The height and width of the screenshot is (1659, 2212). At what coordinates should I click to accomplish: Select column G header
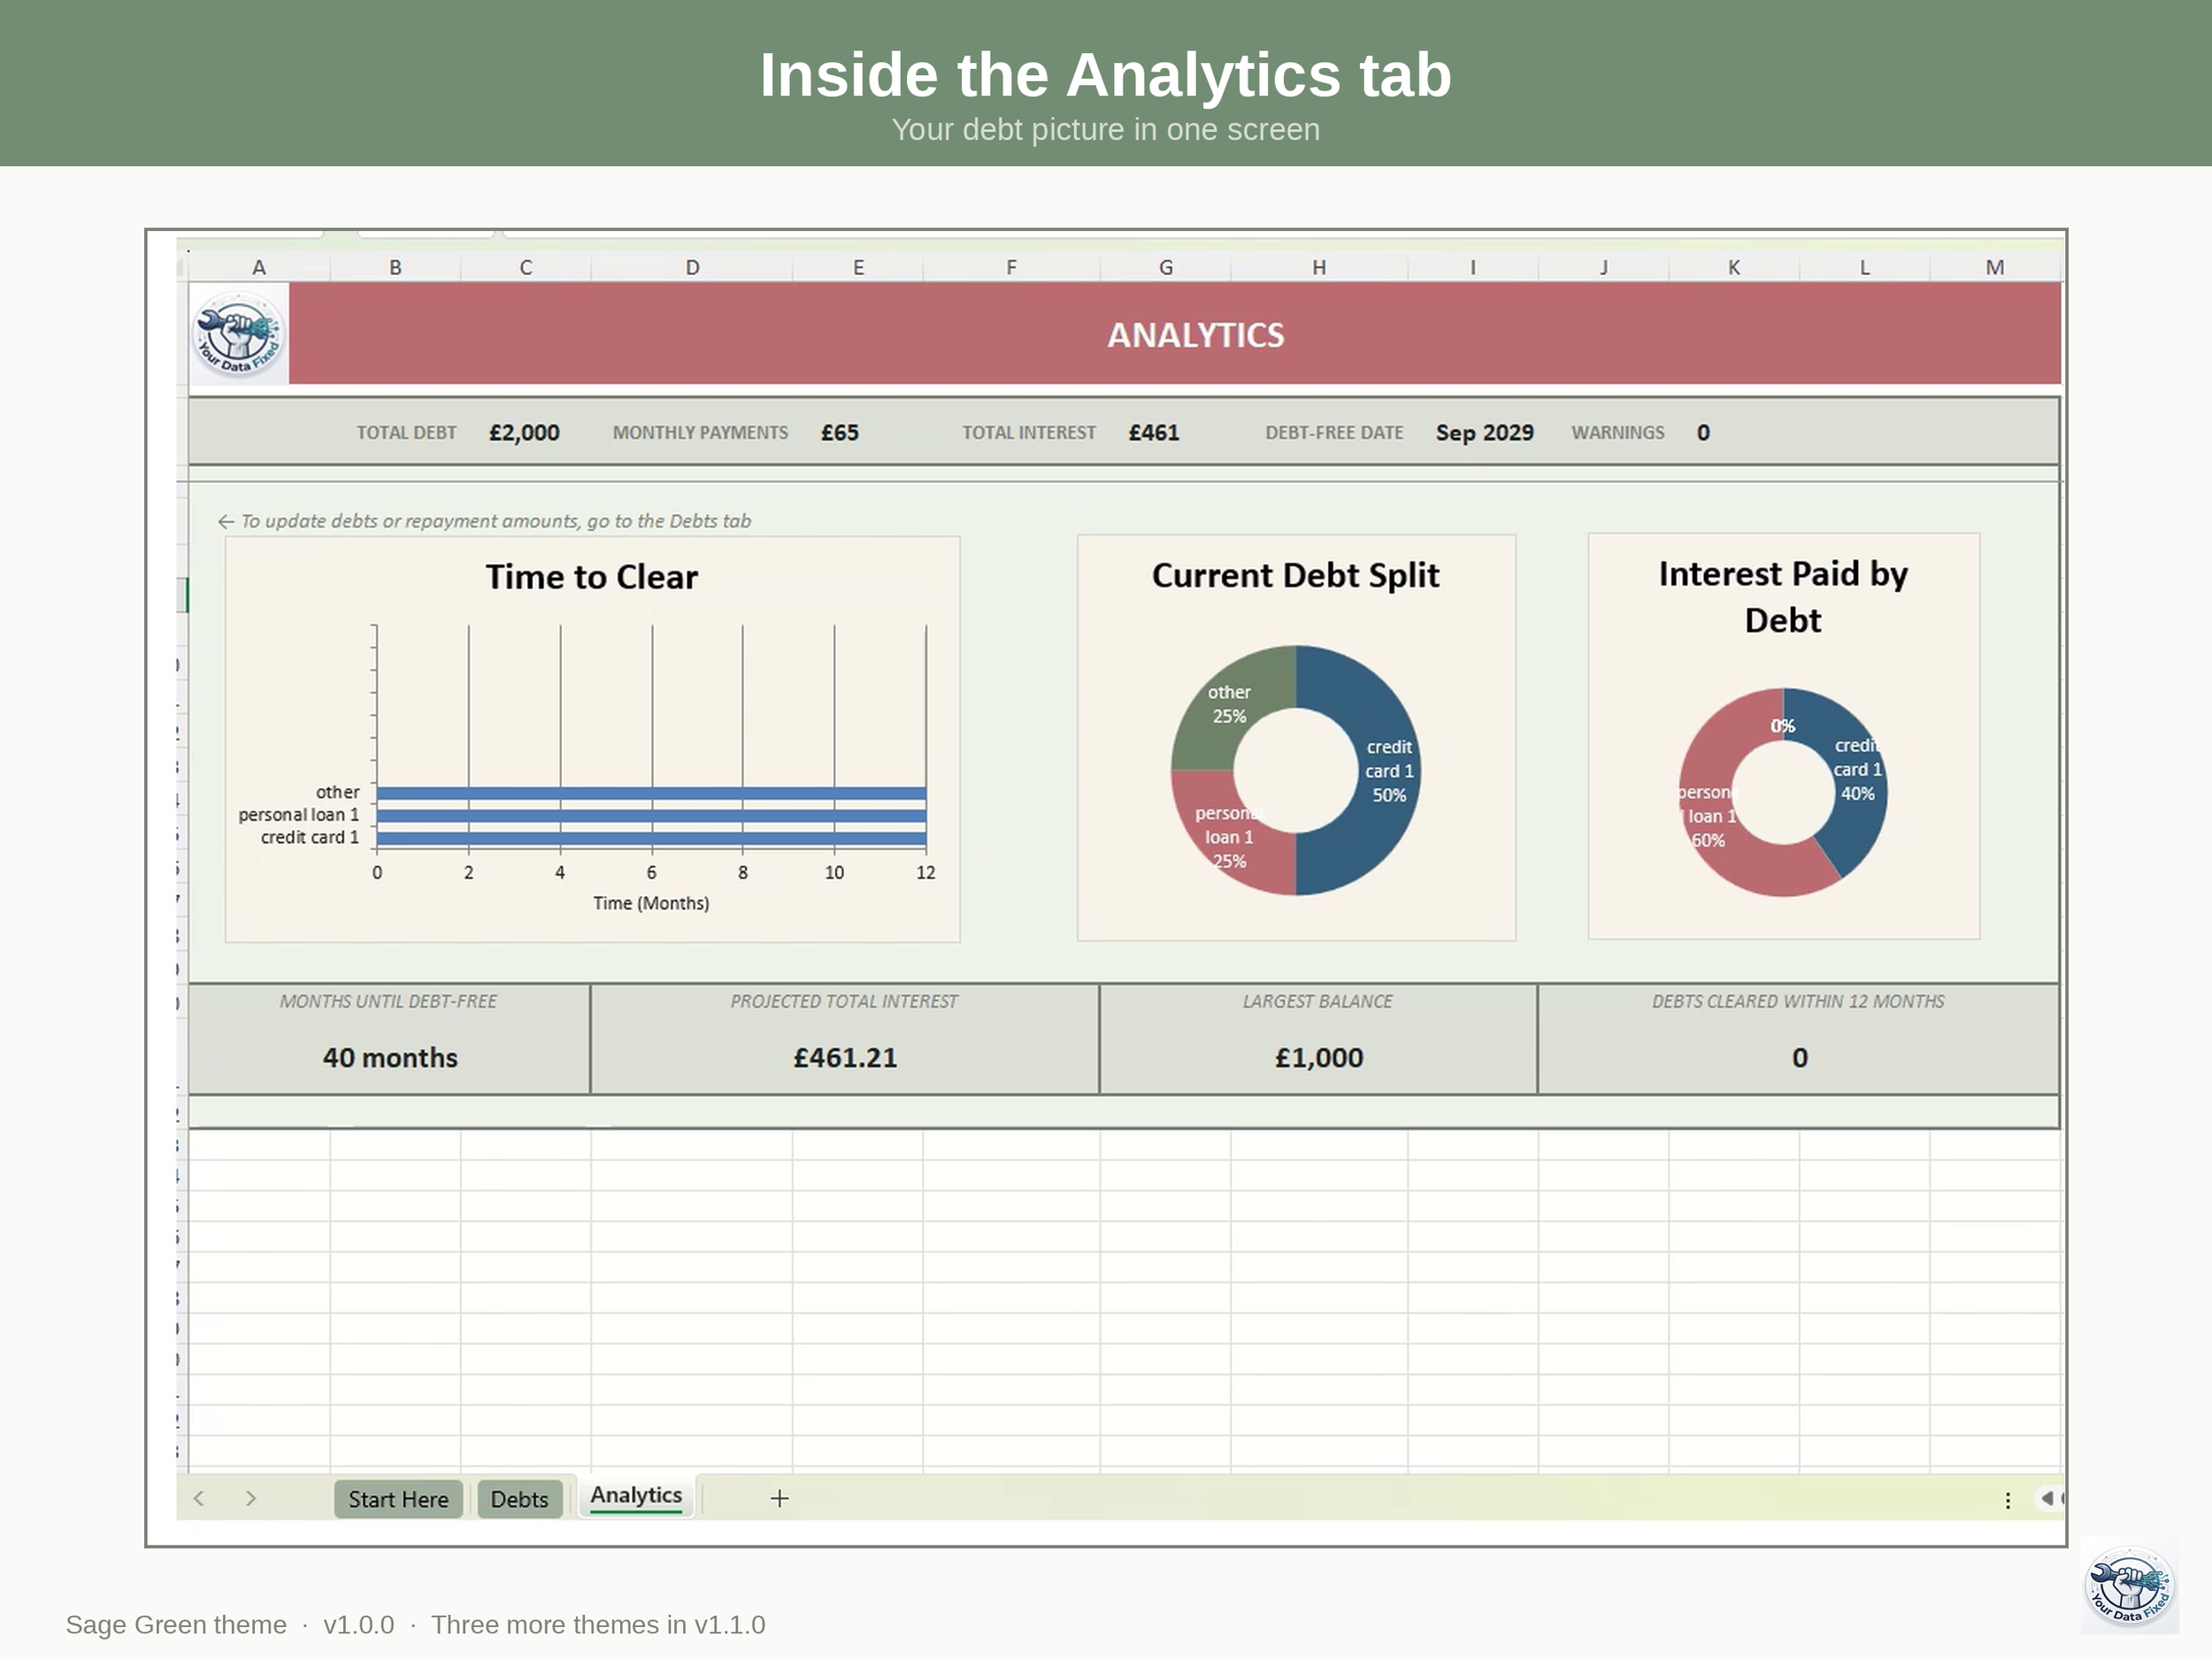[x=1166, y=267]
